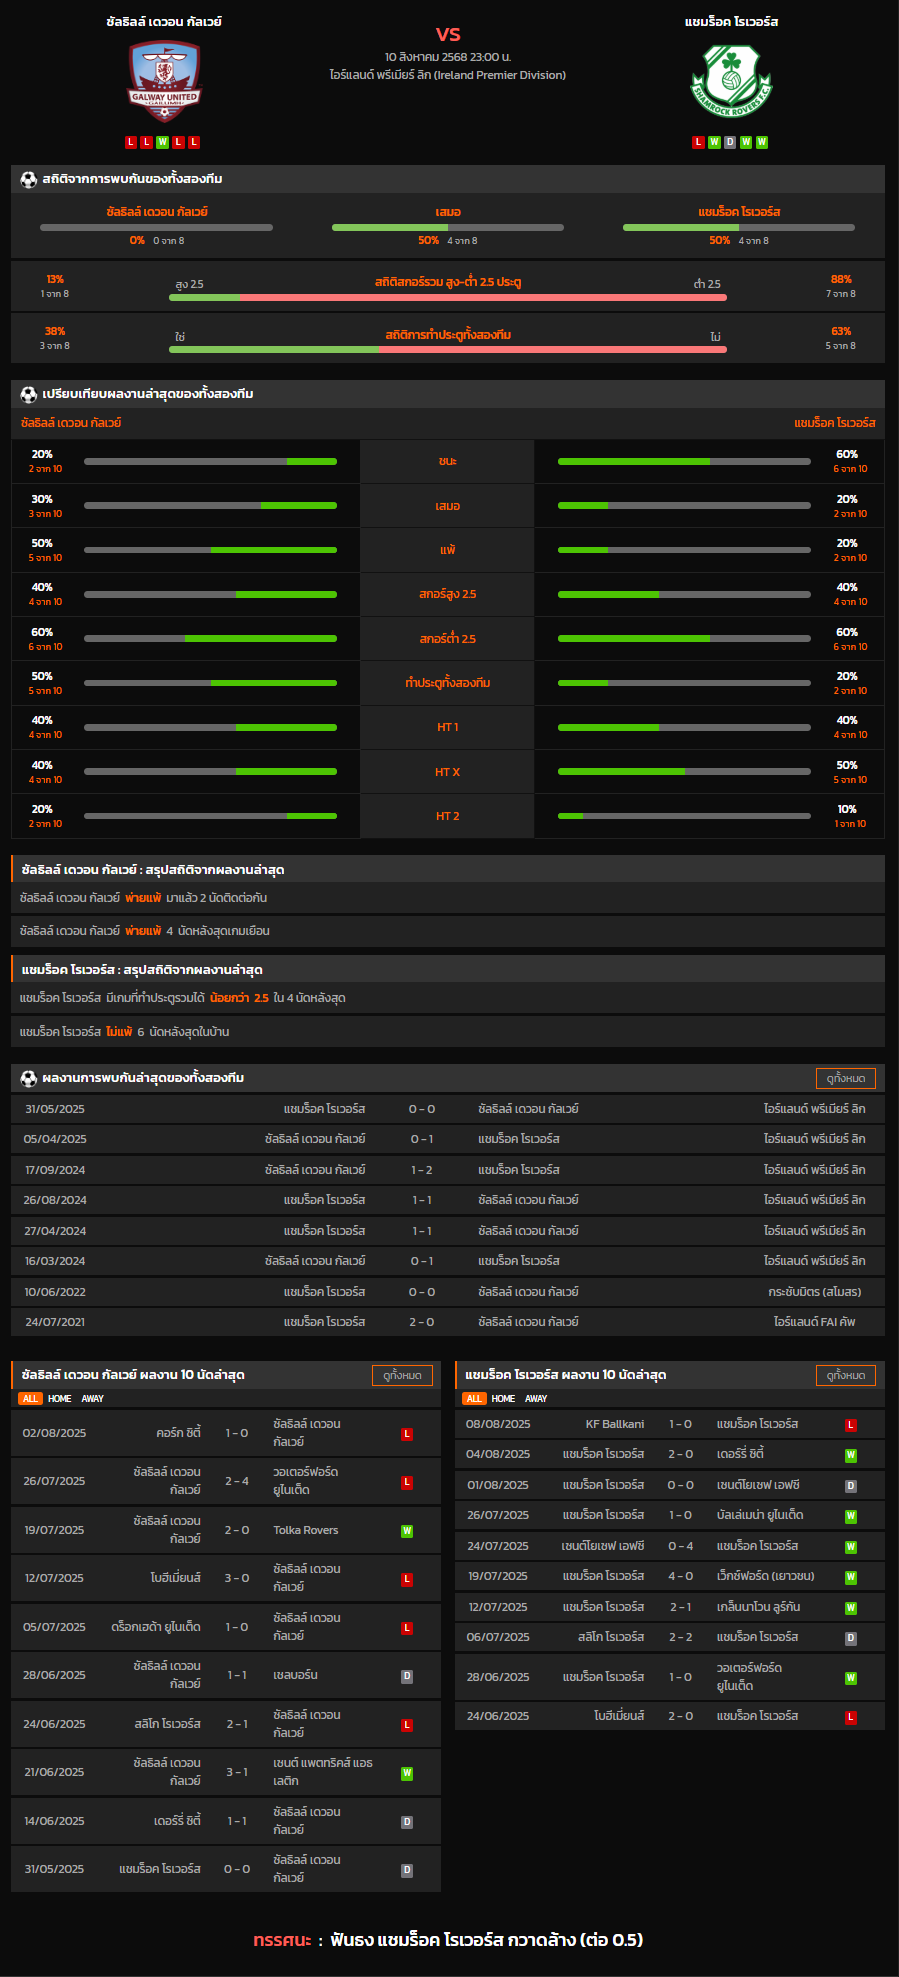Click W badge for Shamrock 24/07/2025 0-4 match
The height and width of the screenshot is (1977, 899).
click(x=851, y=1547)
